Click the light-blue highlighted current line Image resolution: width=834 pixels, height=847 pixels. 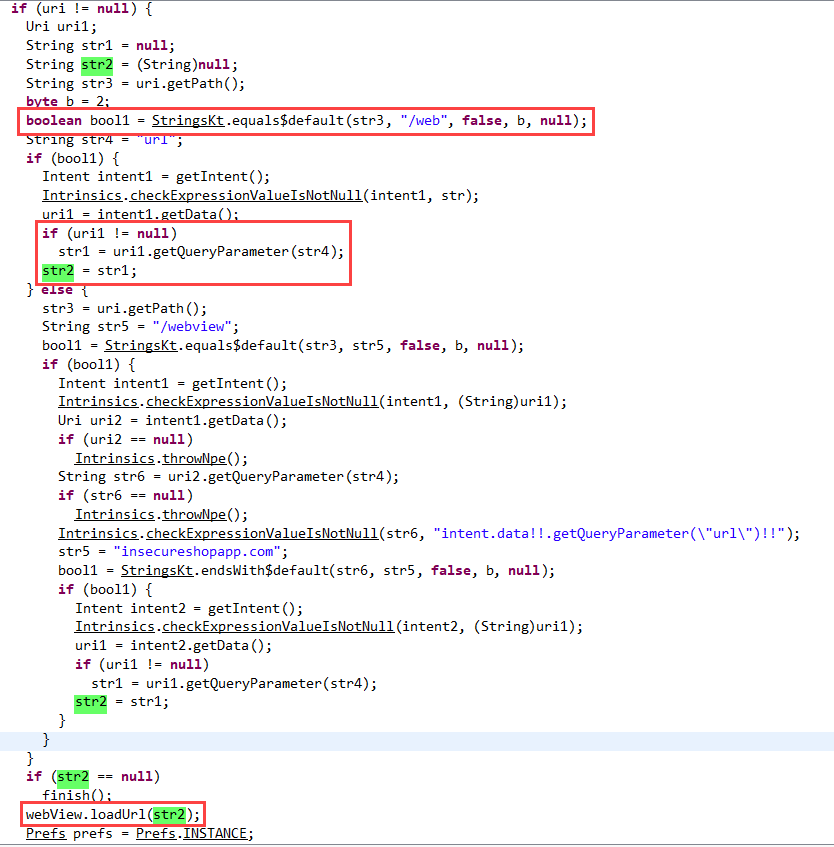pos(400,740)
